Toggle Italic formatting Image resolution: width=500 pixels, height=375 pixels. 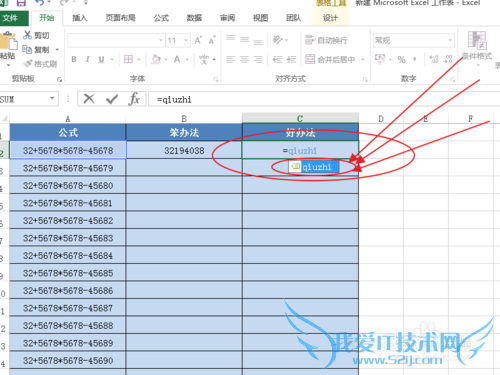point(88,59)
